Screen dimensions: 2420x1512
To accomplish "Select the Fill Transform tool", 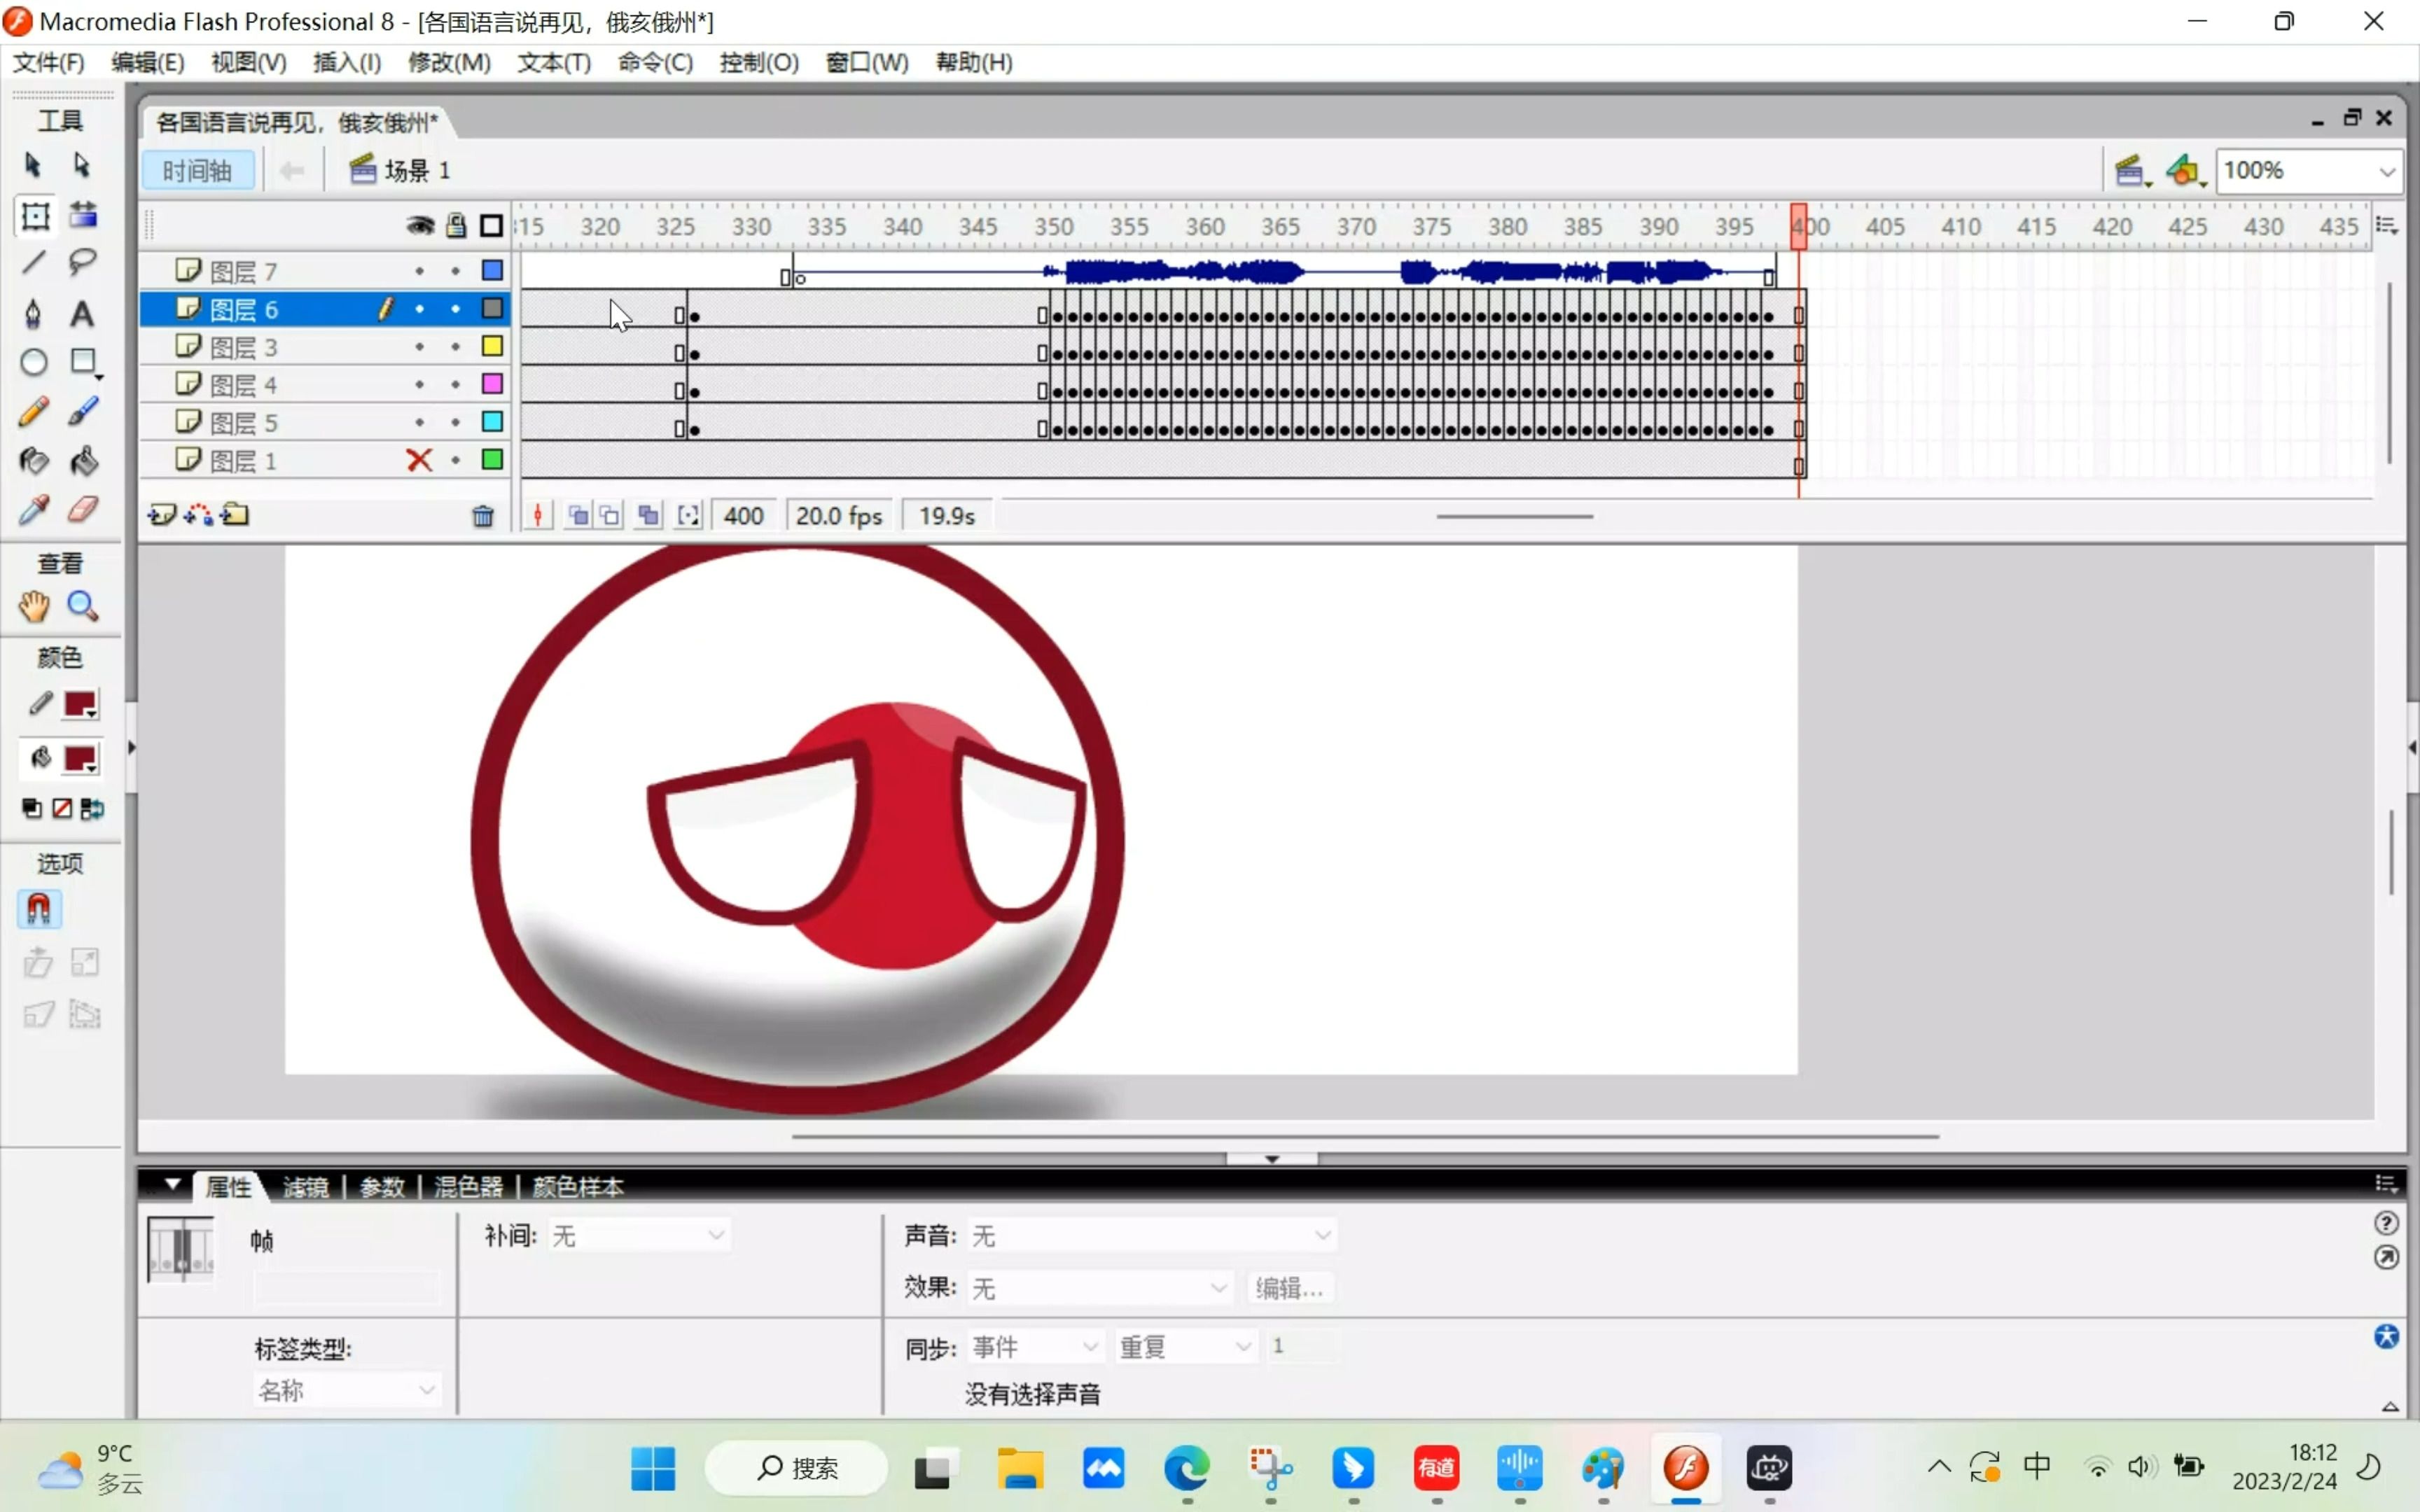I will (83, 214).
